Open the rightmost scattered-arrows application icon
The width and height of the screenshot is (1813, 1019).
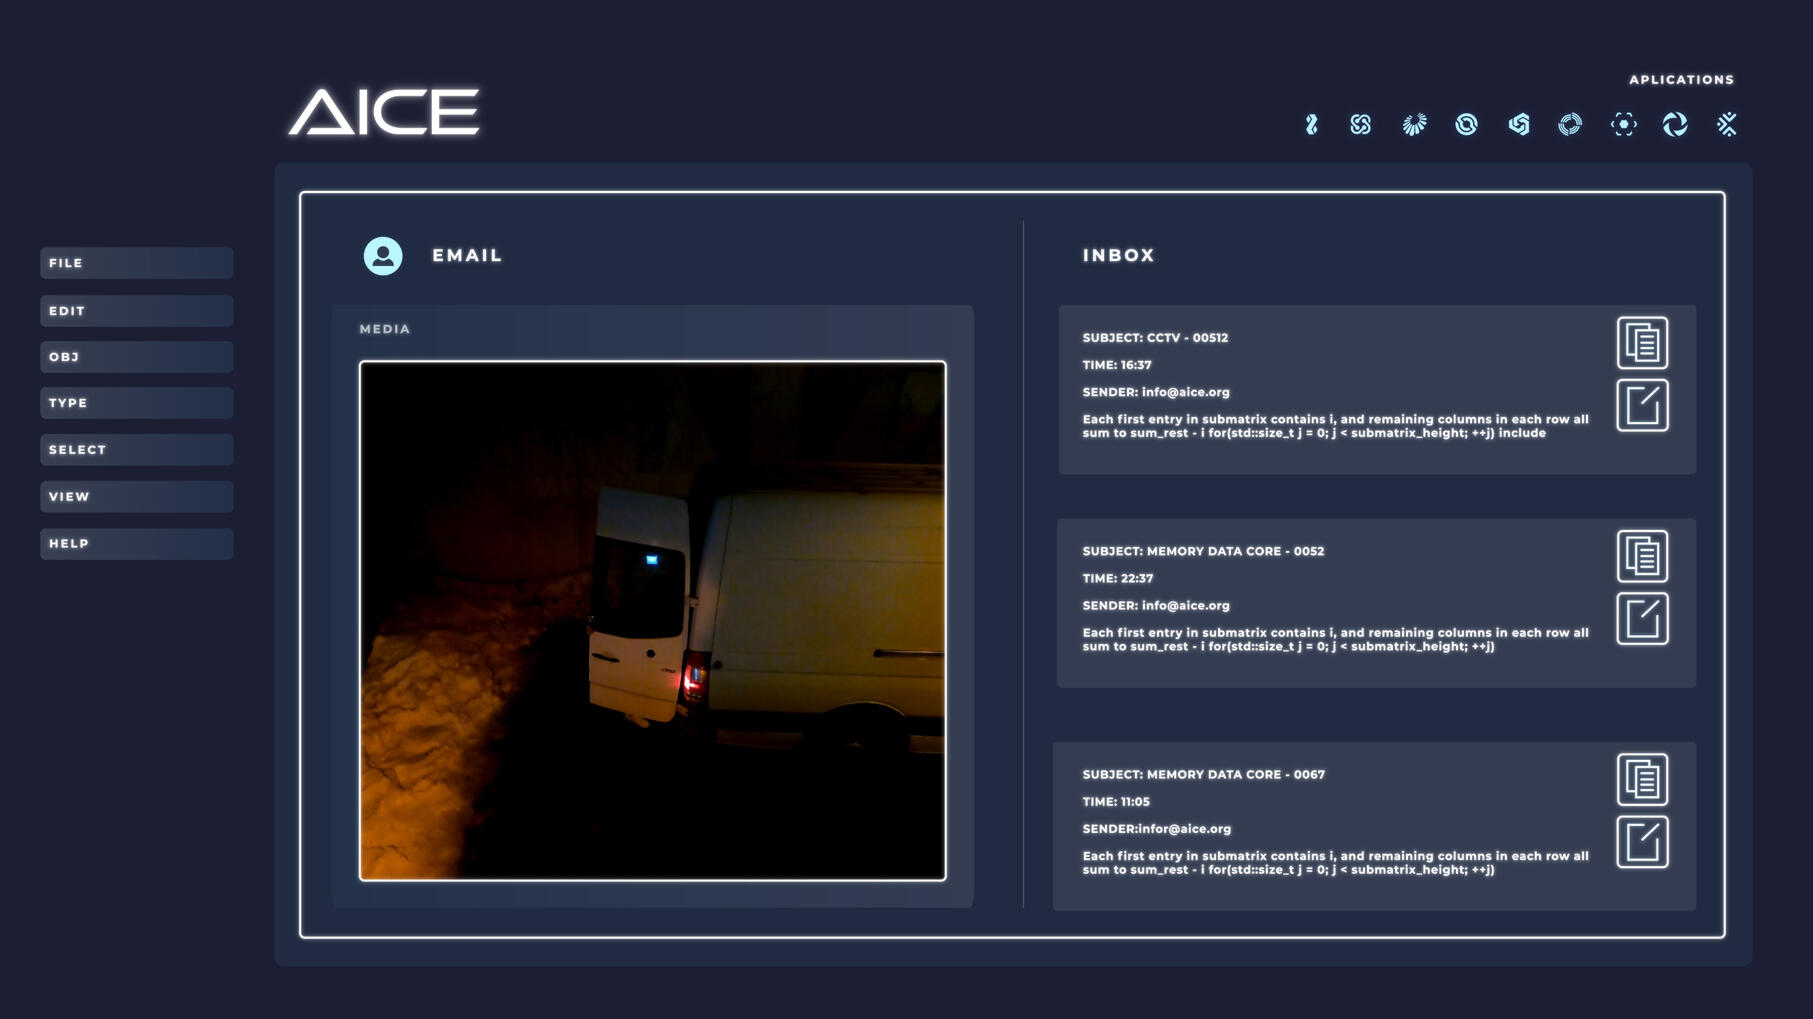[1726, 125]
